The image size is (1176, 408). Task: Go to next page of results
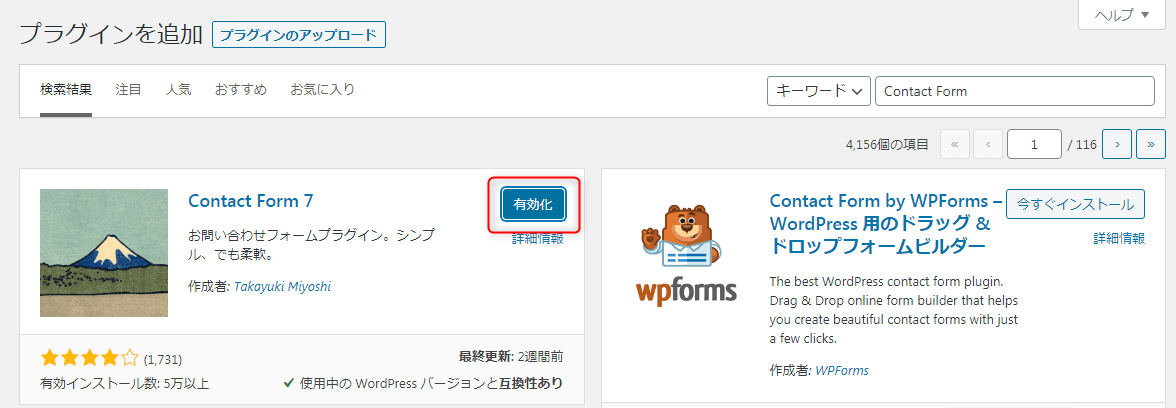(1118, 144)
